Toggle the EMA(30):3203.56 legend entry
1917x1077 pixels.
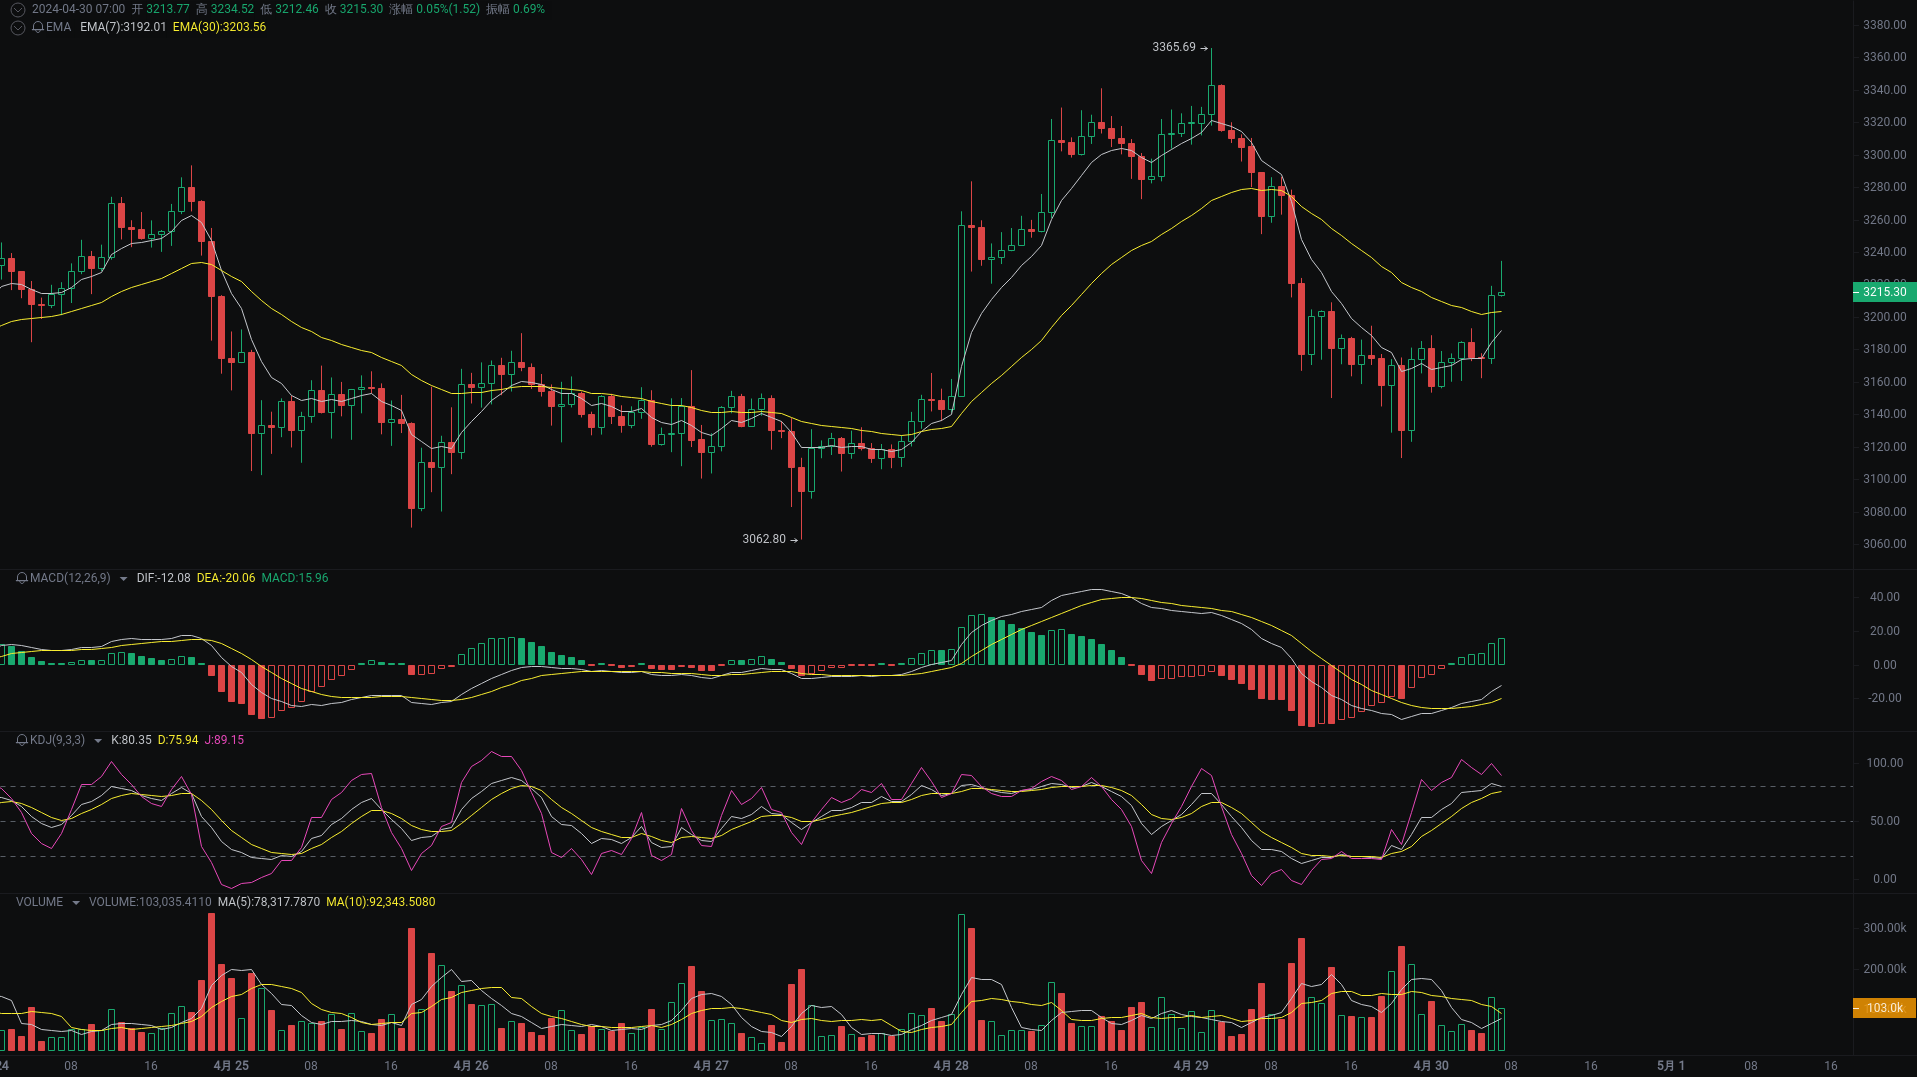220,27
